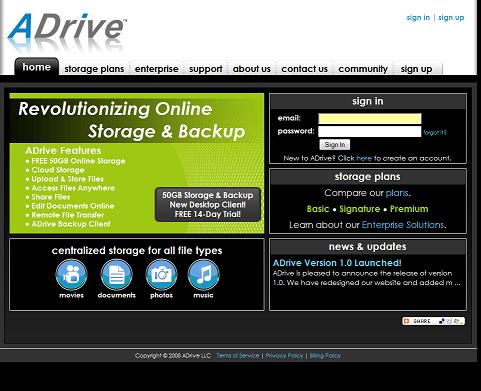Click the documents page icon
The width and height of the screenshot is (481, 391).
click(x=116, y=275)
